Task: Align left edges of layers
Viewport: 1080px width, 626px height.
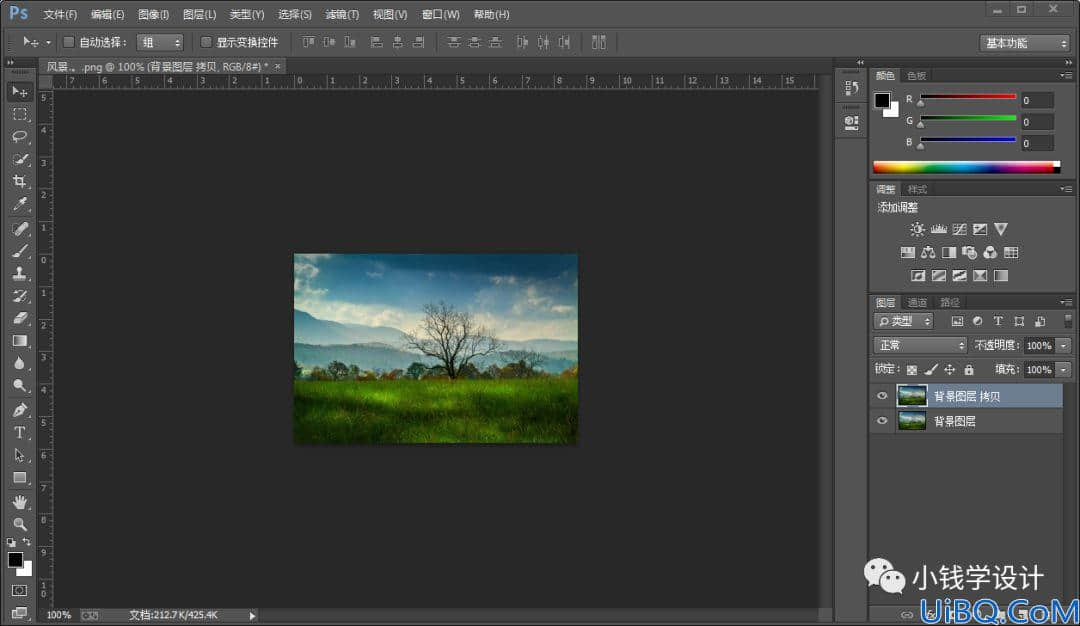Action: [x=376, y=43]
